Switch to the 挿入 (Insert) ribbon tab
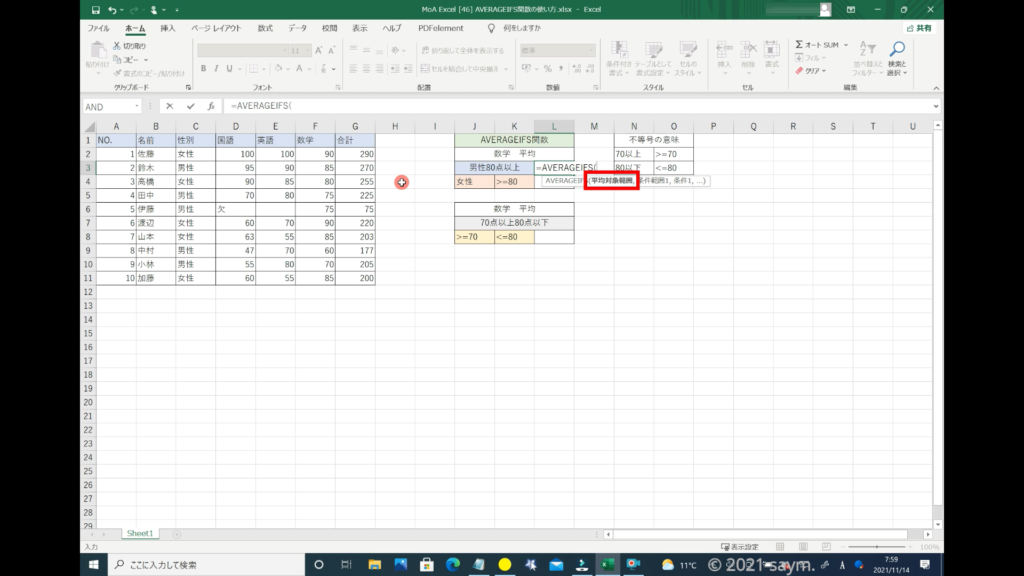 (x=168, y=28)
